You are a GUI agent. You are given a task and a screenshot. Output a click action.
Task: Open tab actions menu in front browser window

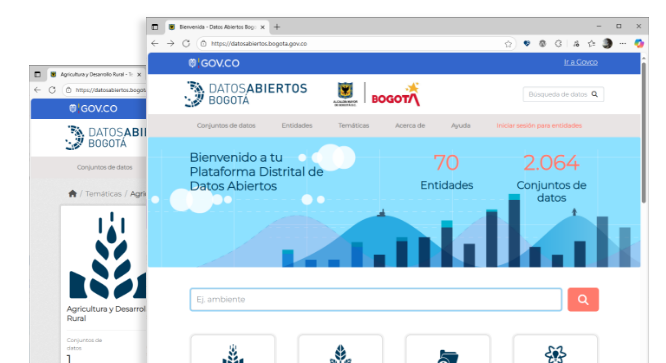click(155, 27)
